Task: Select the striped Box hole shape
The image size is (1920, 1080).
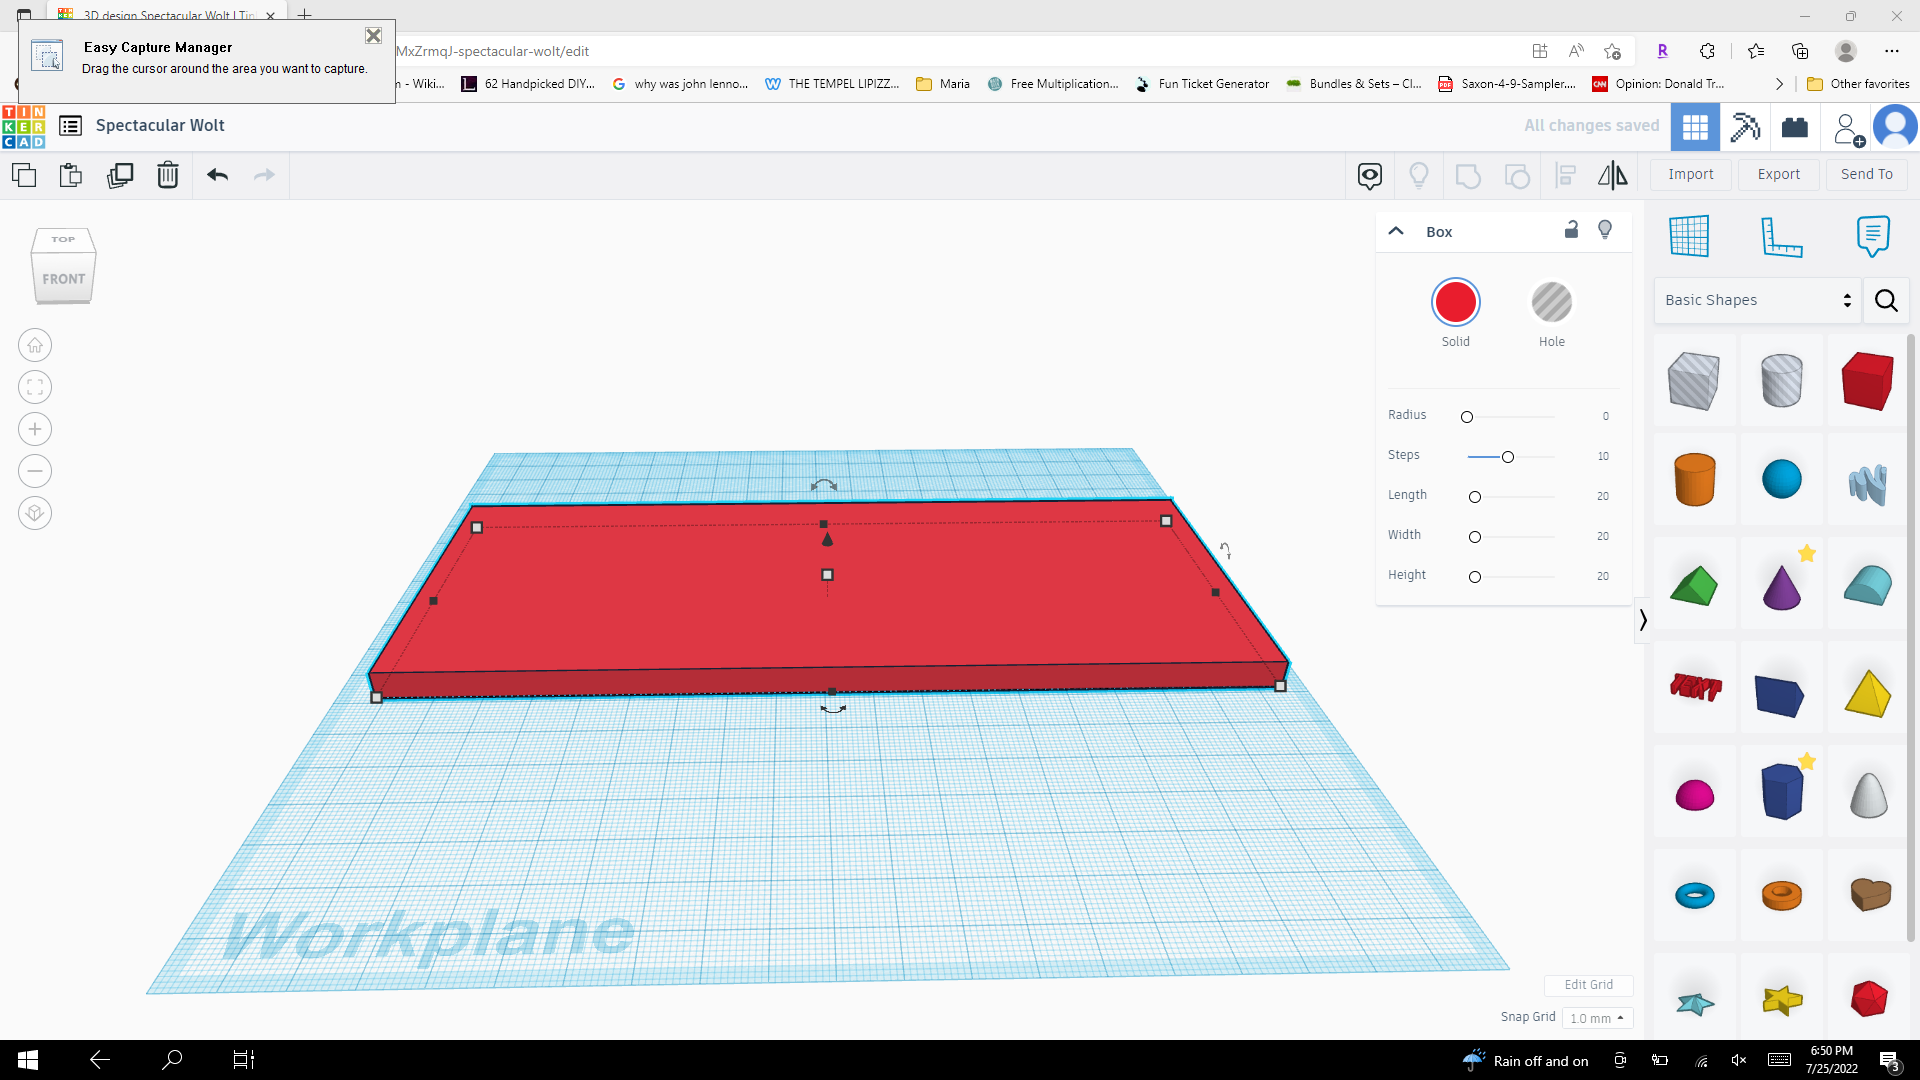Action: (1694, 381)
